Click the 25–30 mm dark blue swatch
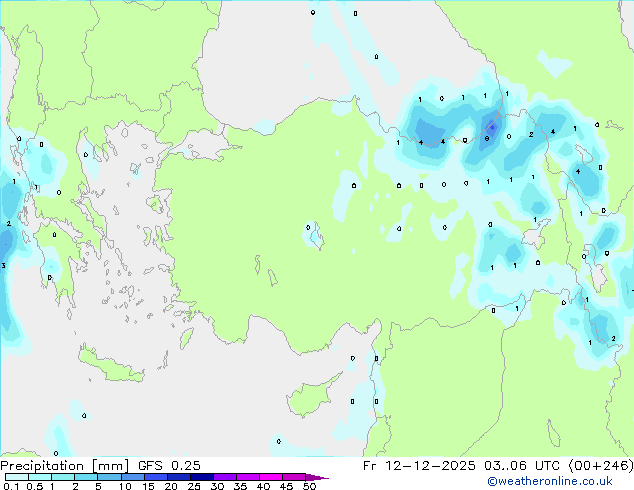Viewport: 634px width, 490px height. [202, 477]
